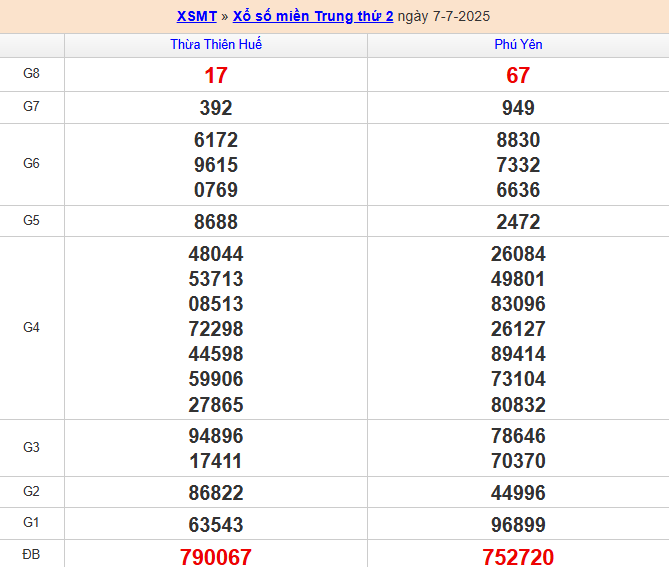Screen dimensions: 669x567
Task: Select G3 number 94896
Action: 216,436
